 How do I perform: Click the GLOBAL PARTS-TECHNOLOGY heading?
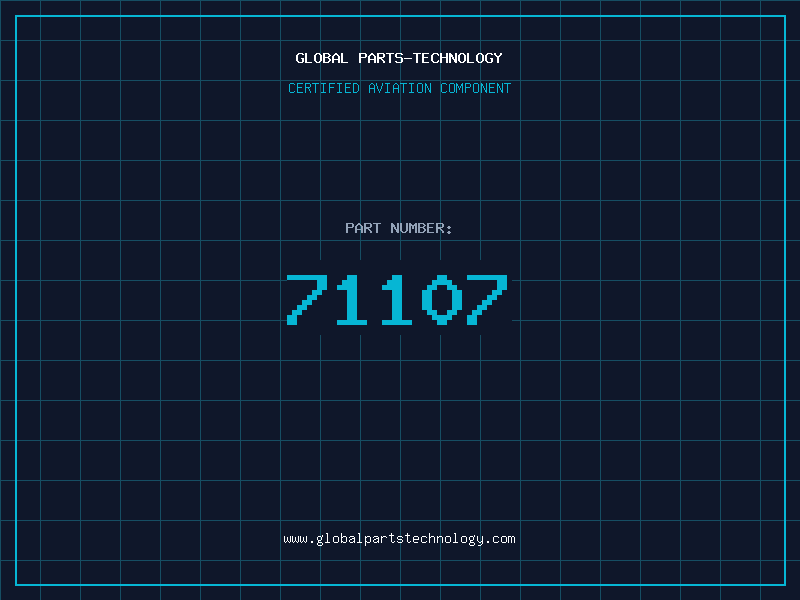tap(399, 58)
